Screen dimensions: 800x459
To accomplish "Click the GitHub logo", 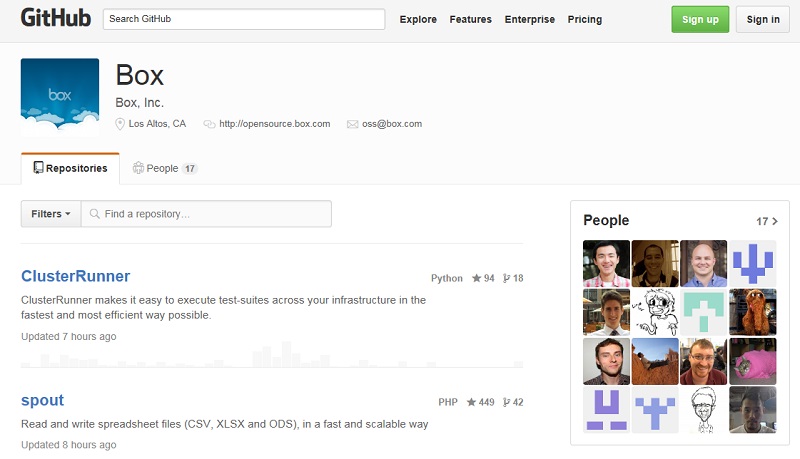I will [56, 18].
